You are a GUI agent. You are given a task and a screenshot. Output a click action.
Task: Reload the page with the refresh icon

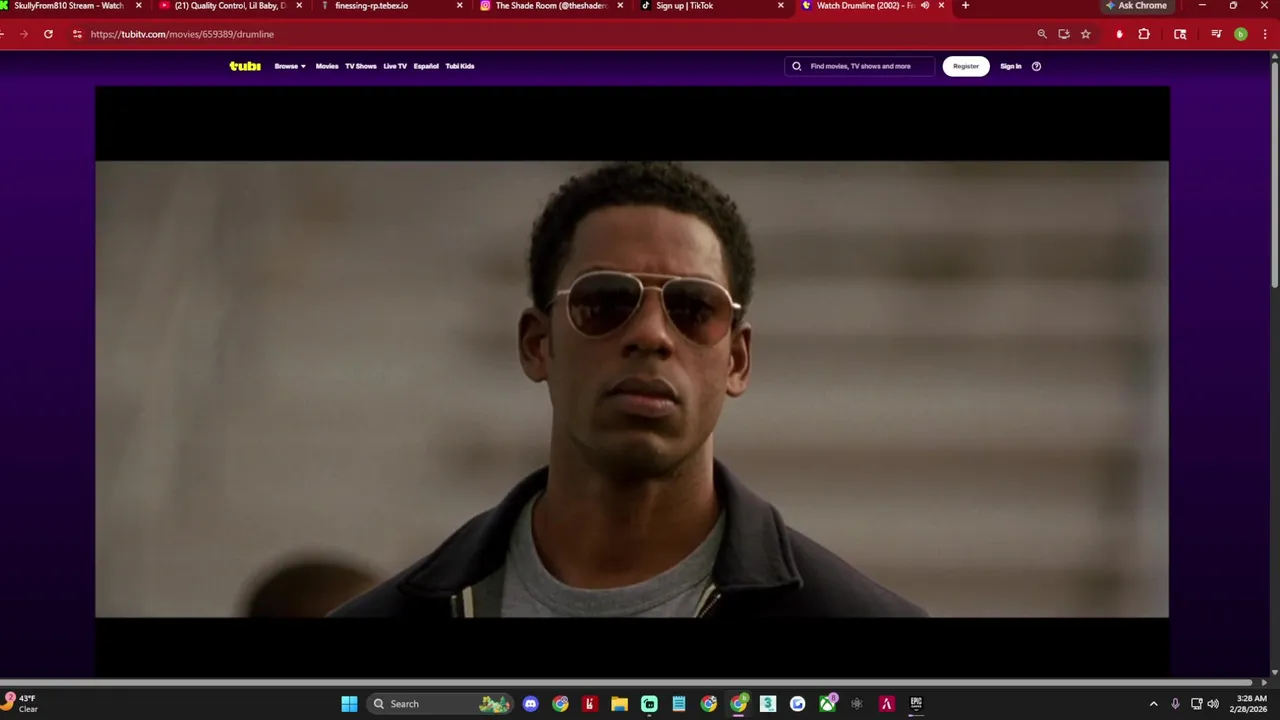[48, 34]
